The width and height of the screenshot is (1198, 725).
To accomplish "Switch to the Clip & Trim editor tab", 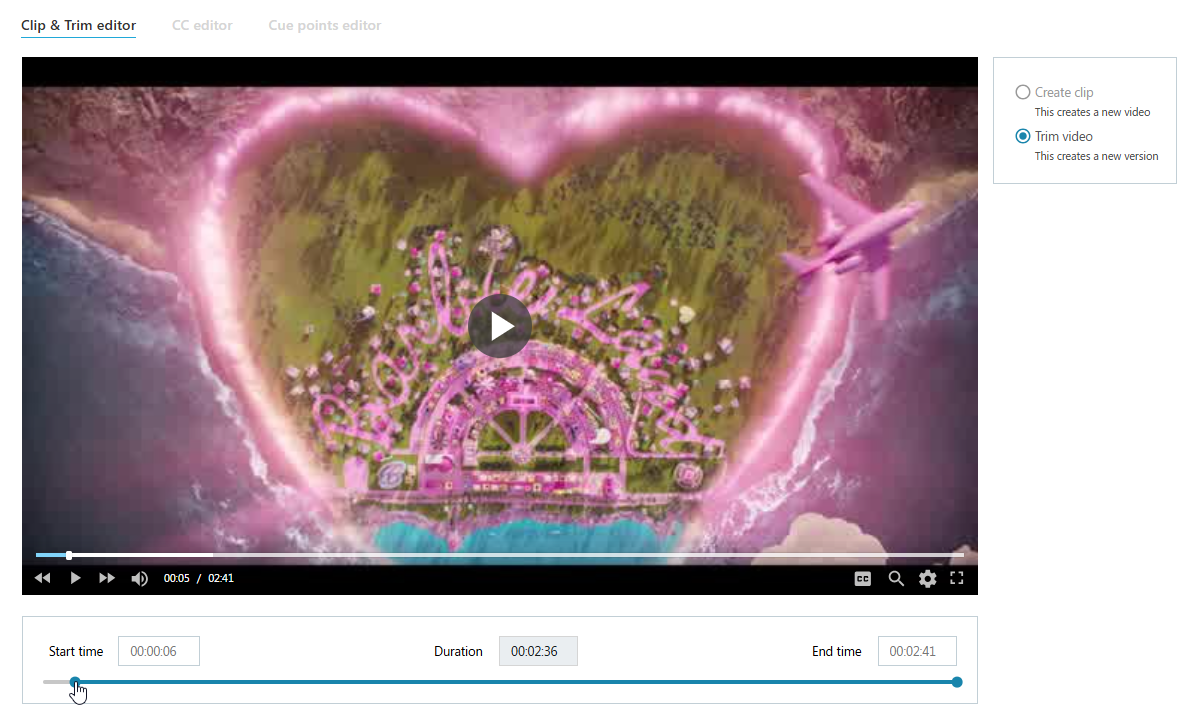I will click(79, 25).
